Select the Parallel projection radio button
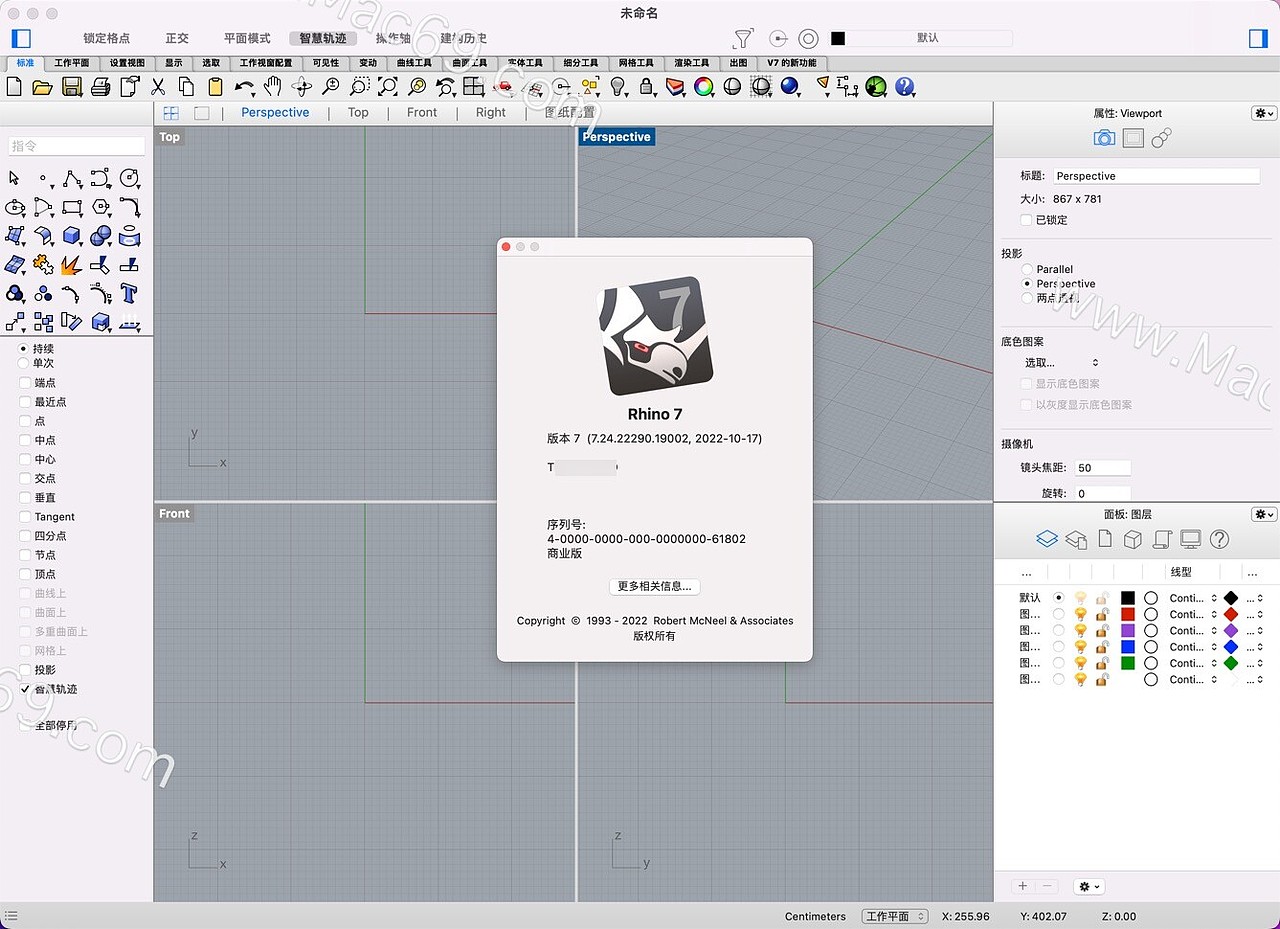Viewport: 1280px width, 929px height. tap(1027, 269)
